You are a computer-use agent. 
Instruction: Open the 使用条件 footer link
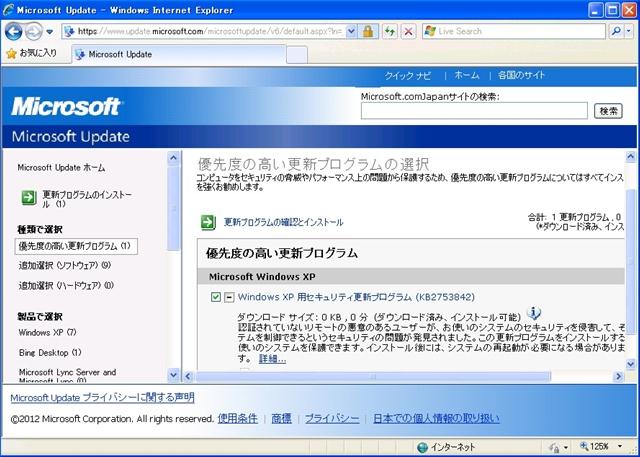pyautogui.click(x=238, y=418)
